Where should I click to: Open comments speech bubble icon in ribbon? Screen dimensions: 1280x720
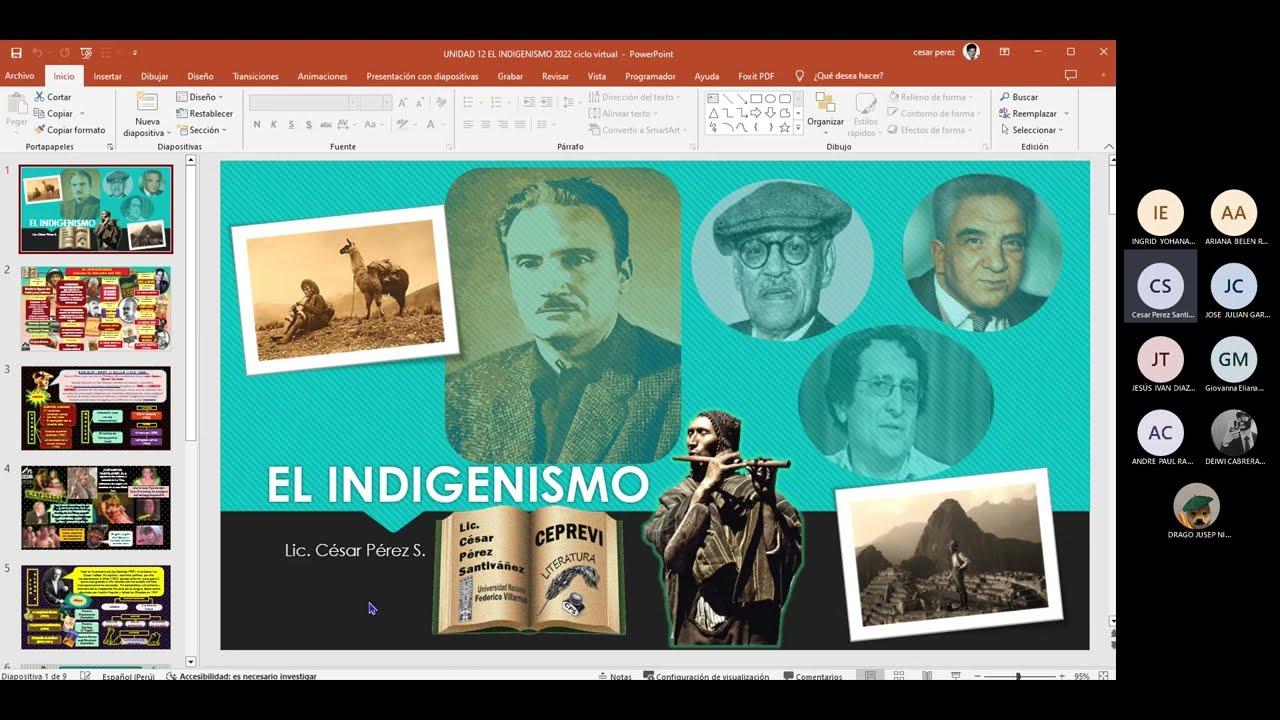click(1071, 75)
